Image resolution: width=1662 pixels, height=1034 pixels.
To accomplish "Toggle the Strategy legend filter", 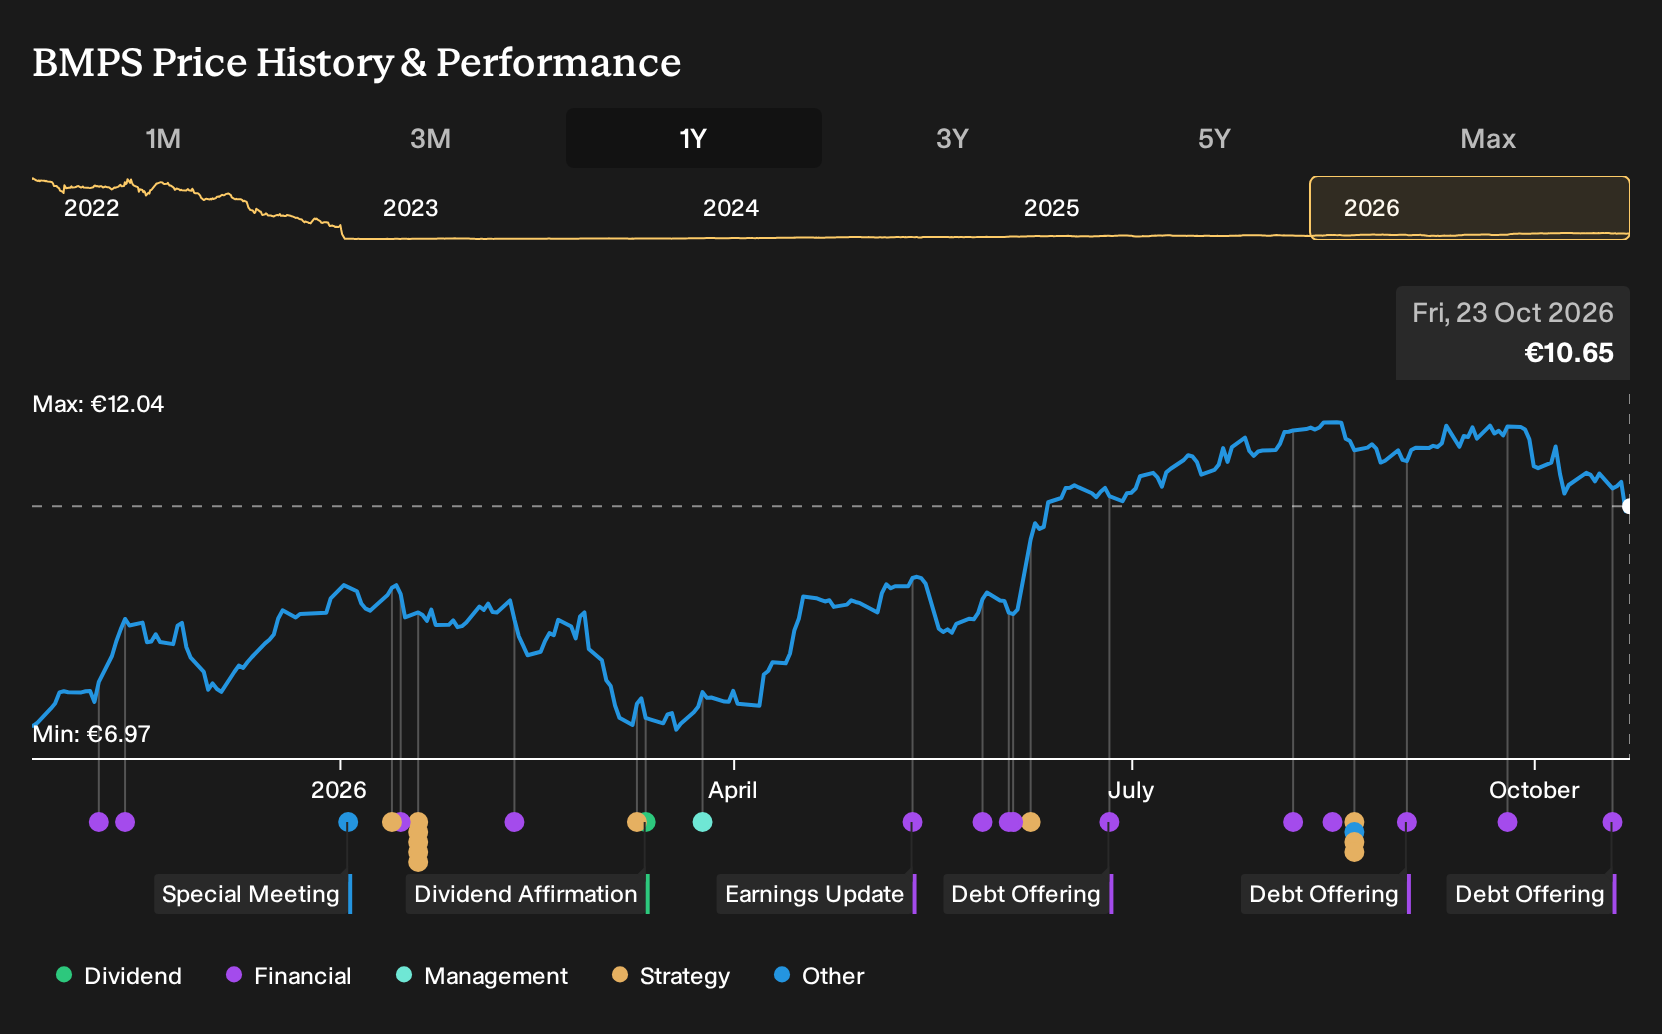I will click(671, 976).
